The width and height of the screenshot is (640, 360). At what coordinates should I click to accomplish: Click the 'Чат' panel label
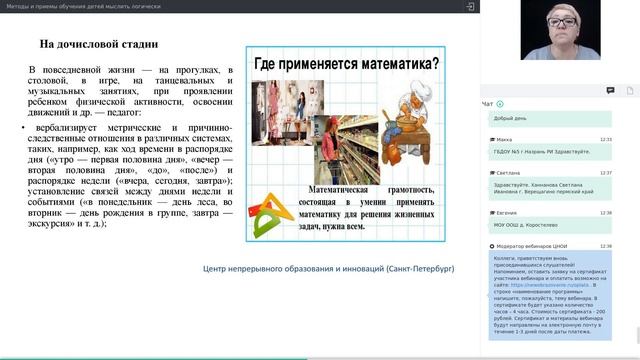pos(487,104)
